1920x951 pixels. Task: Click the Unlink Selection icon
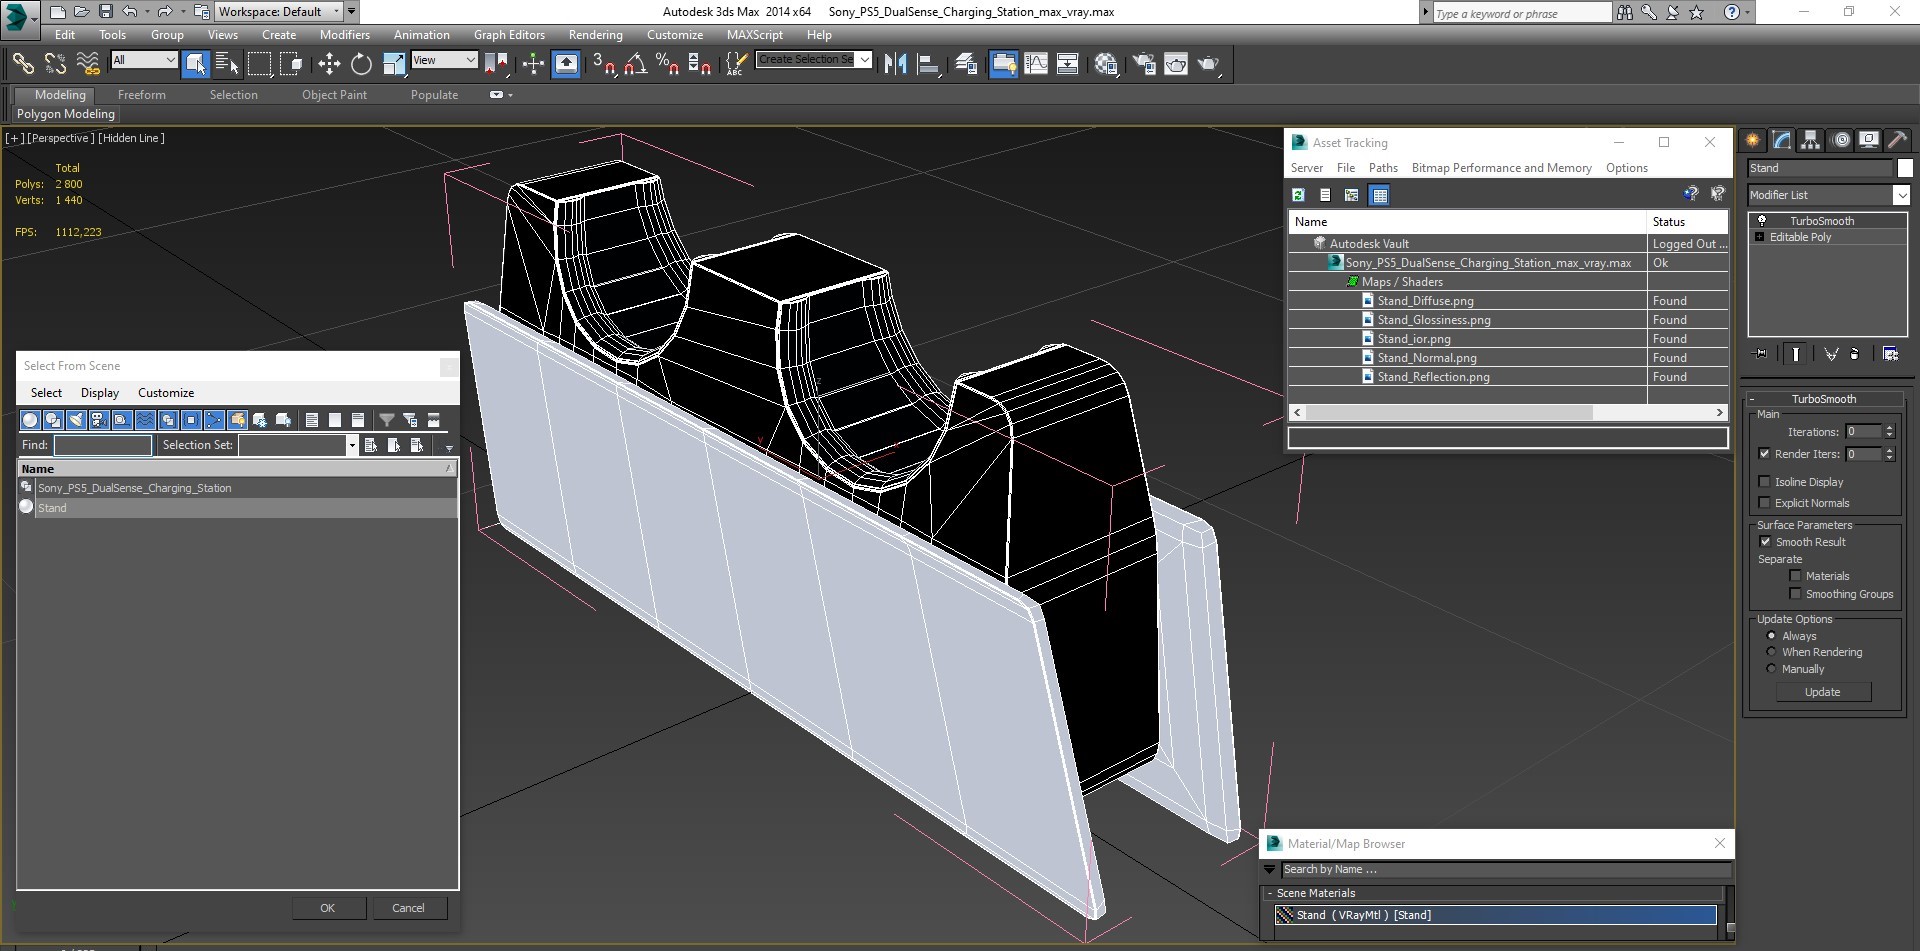tap(56, 64)
